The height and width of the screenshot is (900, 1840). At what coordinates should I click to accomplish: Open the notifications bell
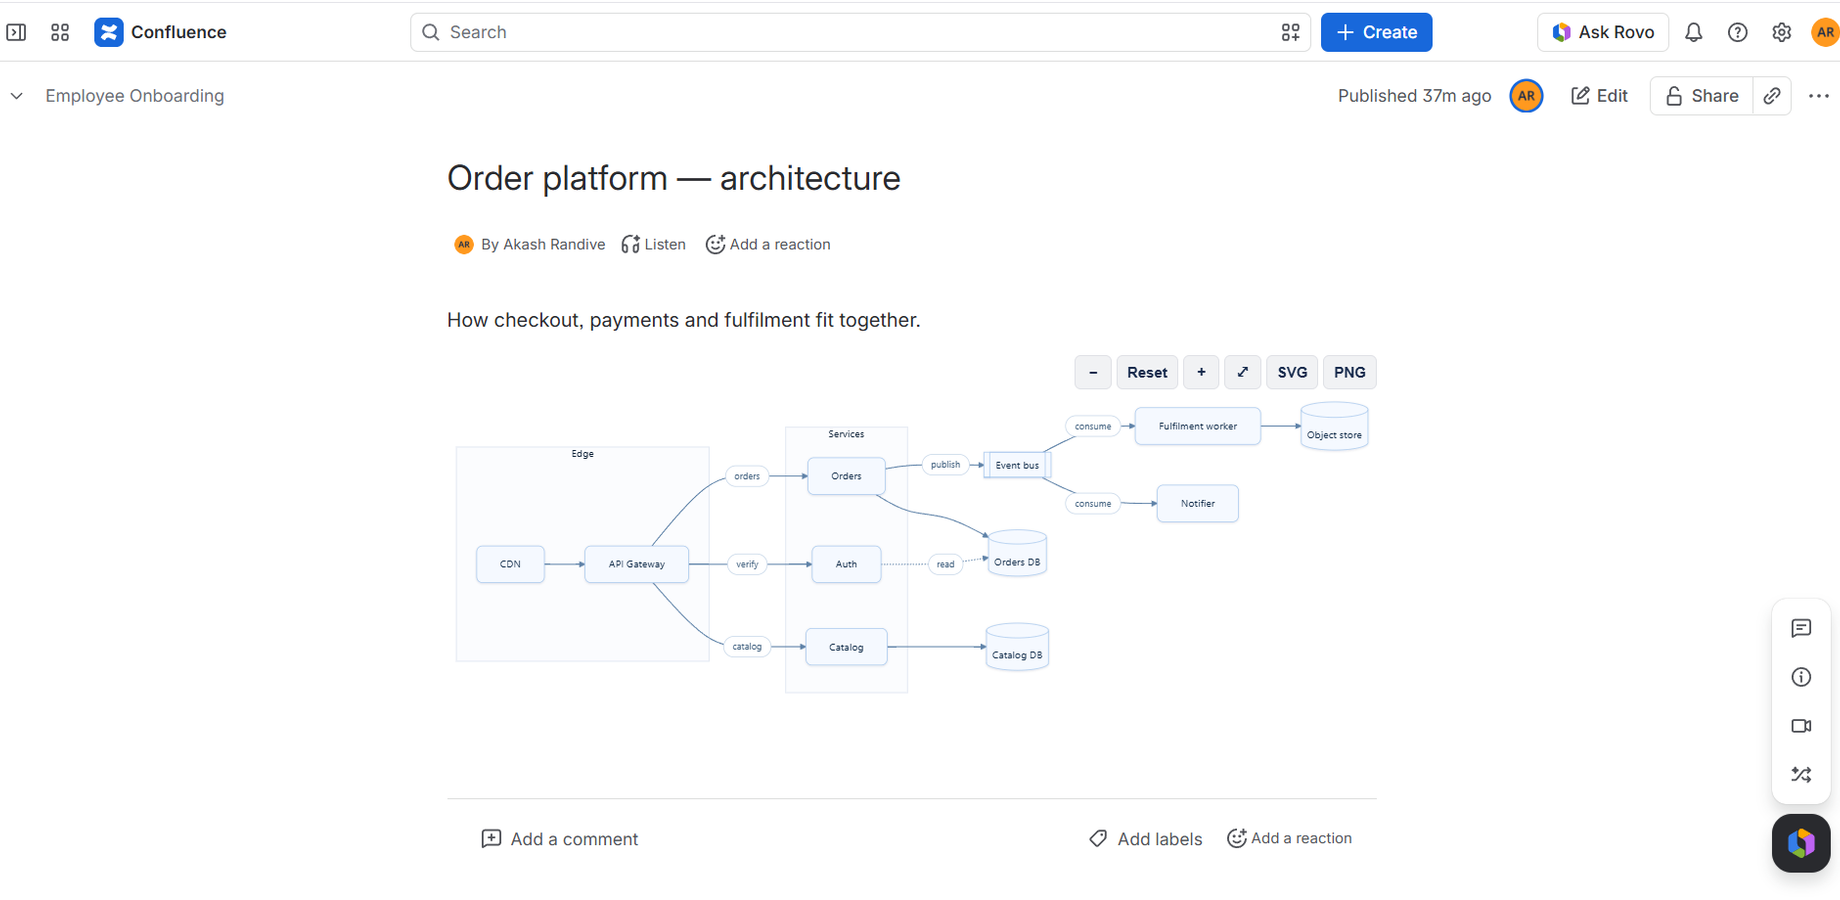1693,32
